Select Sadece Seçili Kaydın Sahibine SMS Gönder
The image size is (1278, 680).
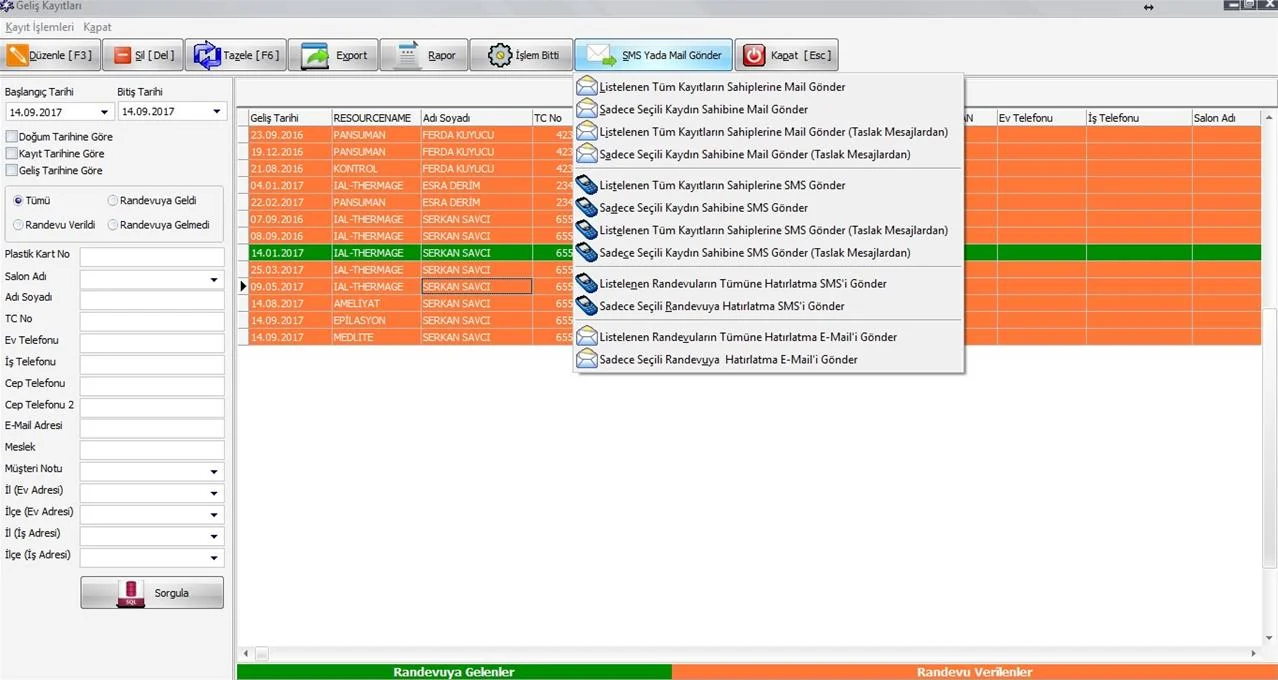pyautogui.click(x=768, y=208)
